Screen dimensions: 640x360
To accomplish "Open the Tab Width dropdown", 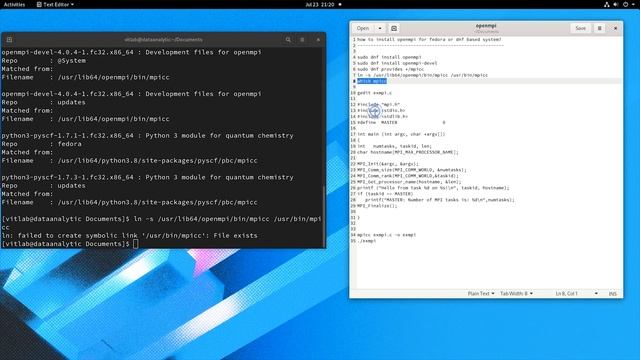I will tap(516, 293).
